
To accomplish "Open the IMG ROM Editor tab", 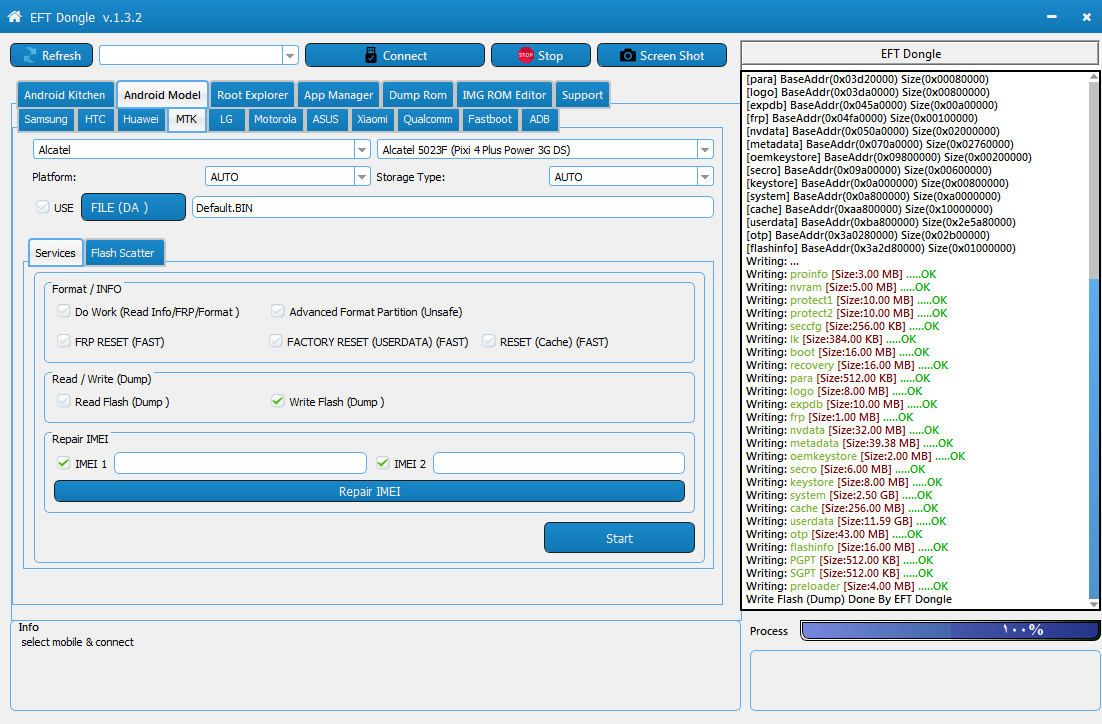I will 504,95.
